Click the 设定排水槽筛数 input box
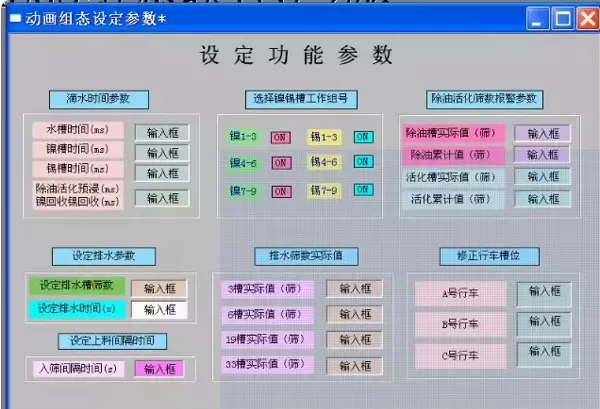 [x=159, y=288]
